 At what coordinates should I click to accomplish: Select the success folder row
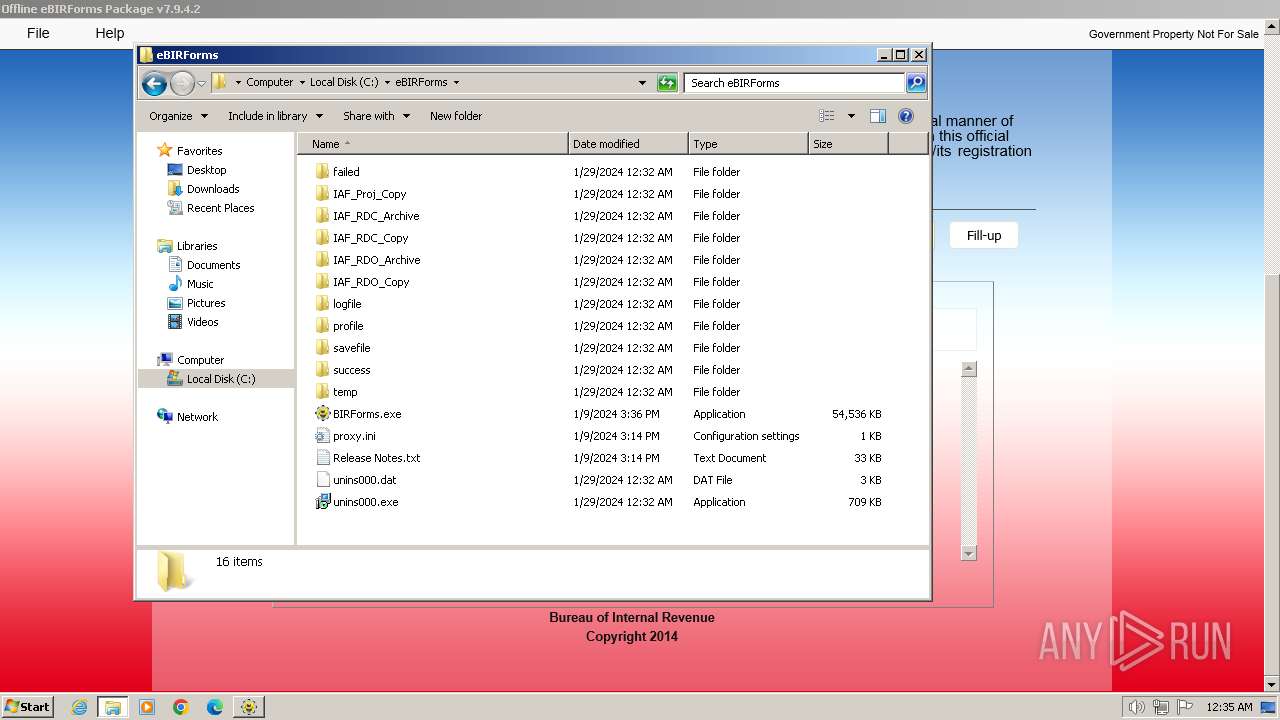598,370
